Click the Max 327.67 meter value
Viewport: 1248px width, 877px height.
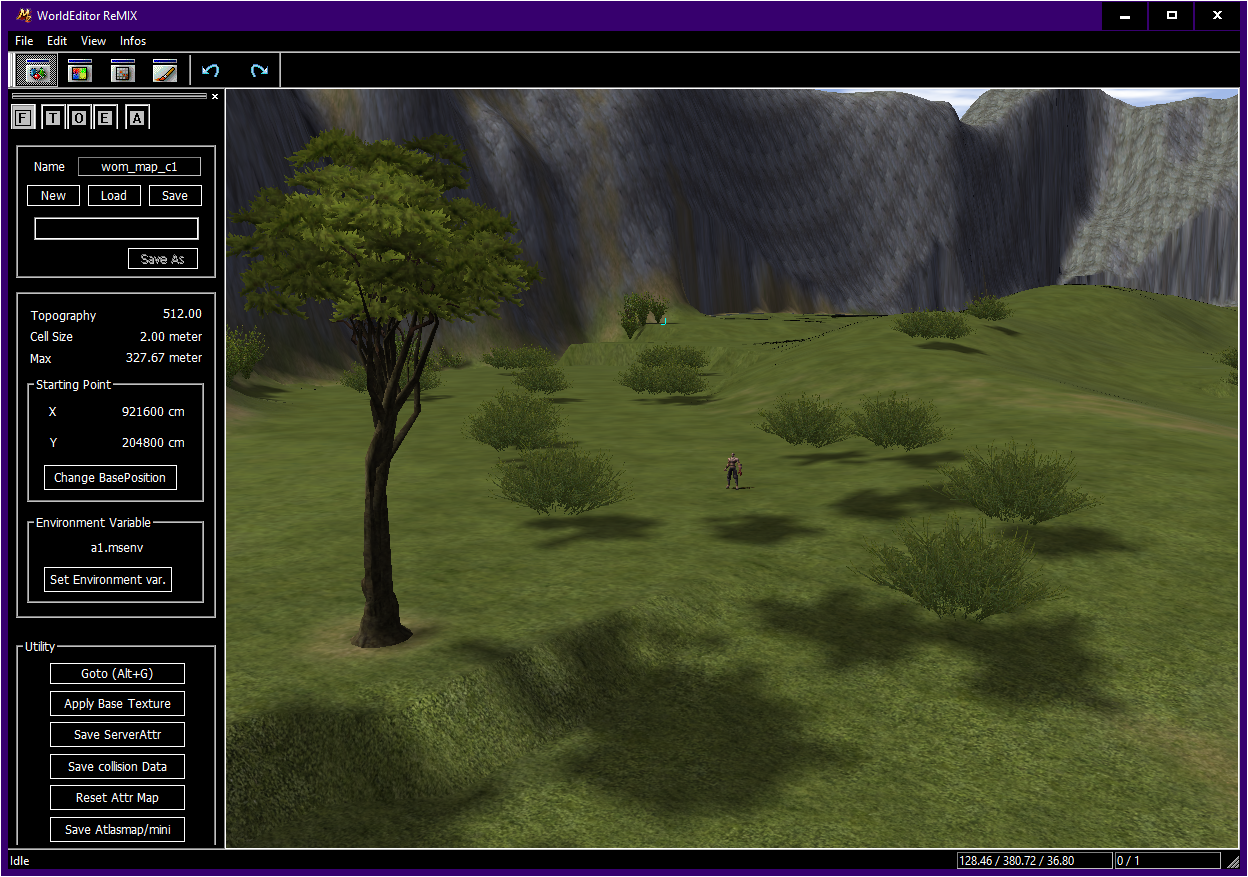coord(164,358)
